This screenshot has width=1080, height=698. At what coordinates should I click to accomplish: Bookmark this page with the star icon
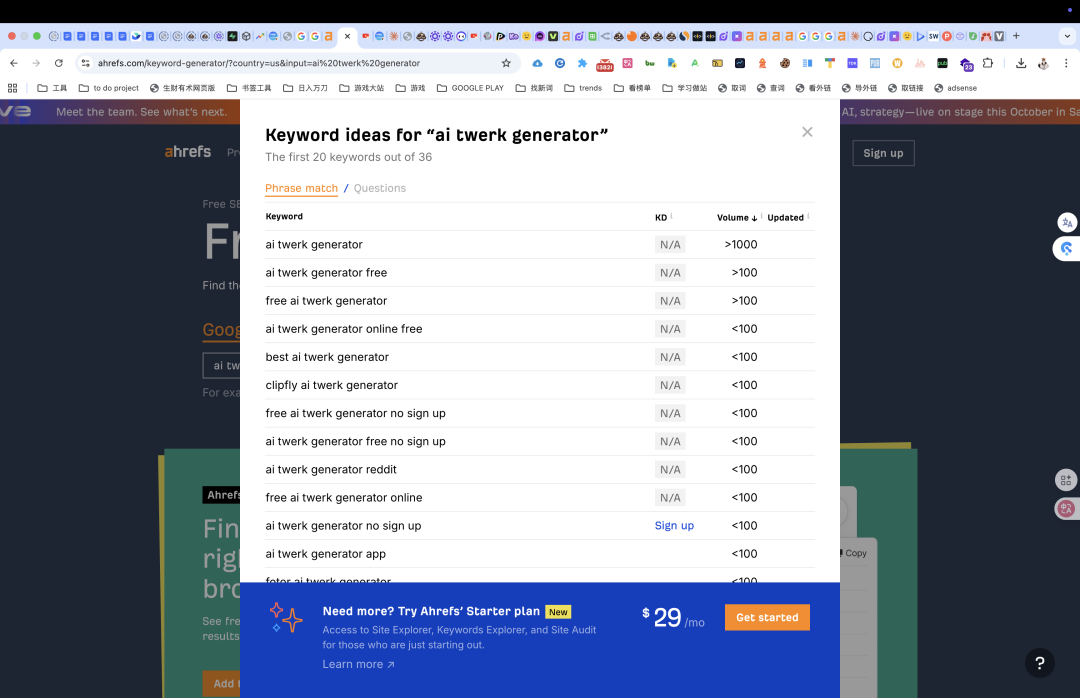click(506, 63)
